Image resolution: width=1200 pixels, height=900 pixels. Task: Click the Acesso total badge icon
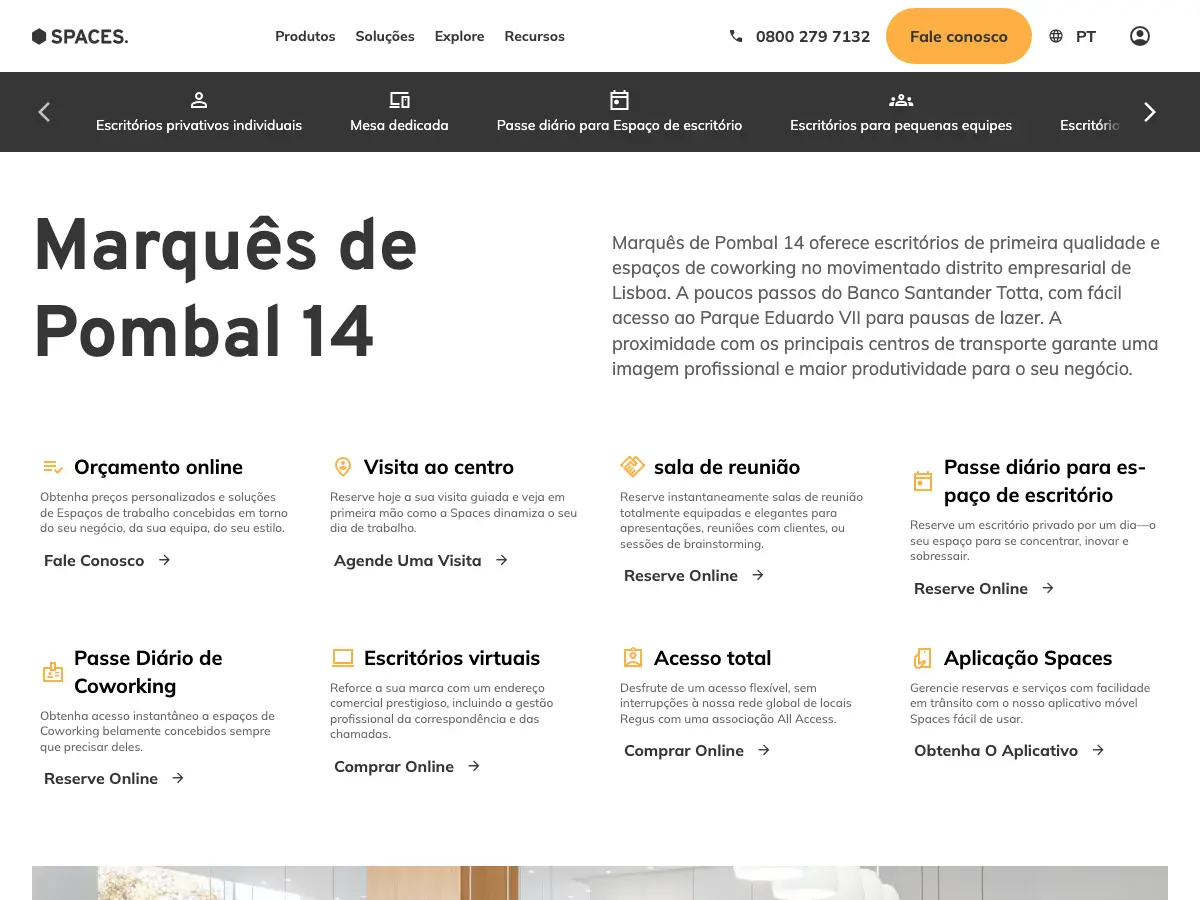[632, 658]
